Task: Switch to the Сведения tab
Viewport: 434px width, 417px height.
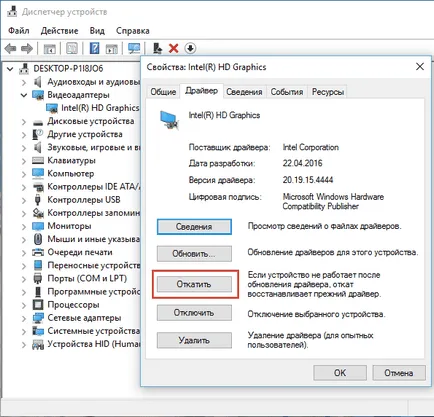Action: [x=244, y=92]
